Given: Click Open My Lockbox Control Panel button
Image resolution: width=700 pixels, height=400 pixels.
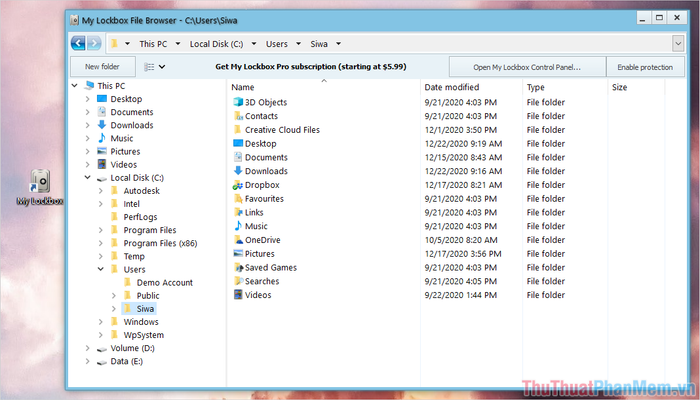Looking at the screenshot, I should pyautogui.click(x=527, y=67).
